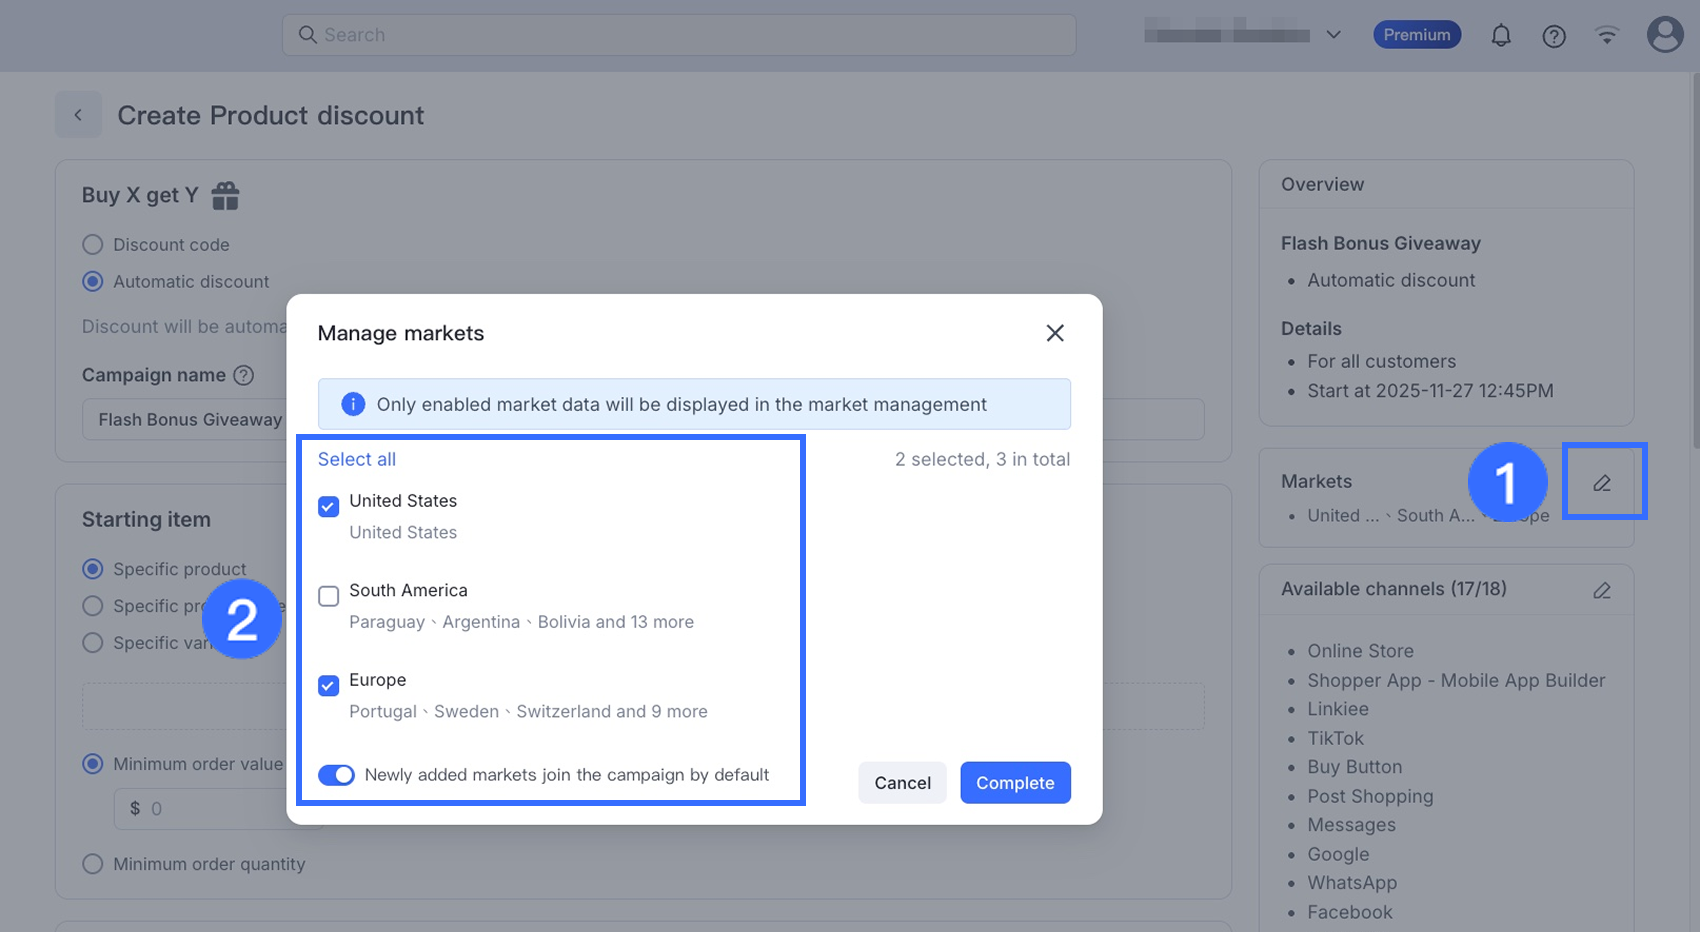The width and height of the screenshot is (1700, 932).
Task: Click the top Search field
Action: click(x=680, y=35)
